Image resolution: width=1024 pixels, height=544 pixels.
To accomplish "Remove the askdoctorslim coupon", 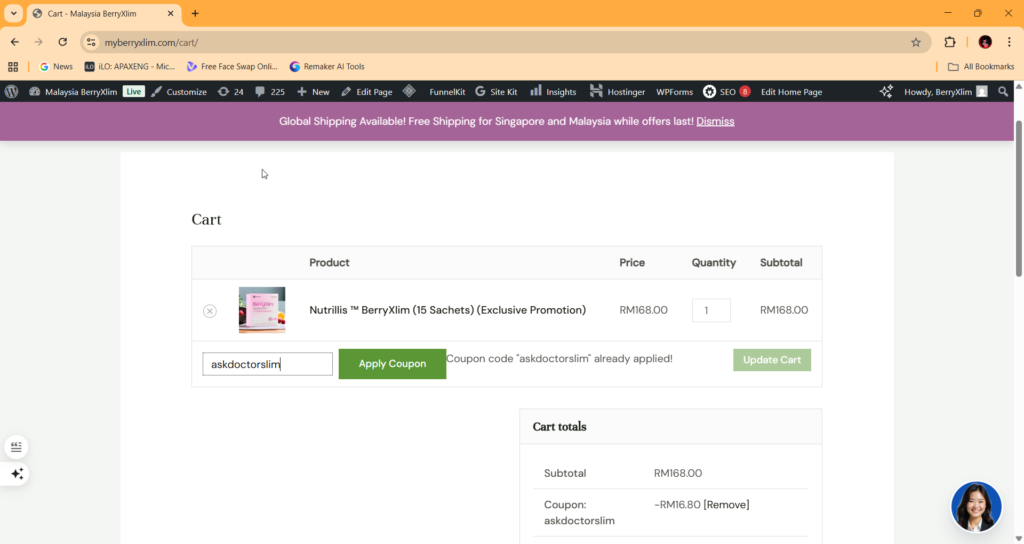I will pyautogui.click(x=726, y=504).
